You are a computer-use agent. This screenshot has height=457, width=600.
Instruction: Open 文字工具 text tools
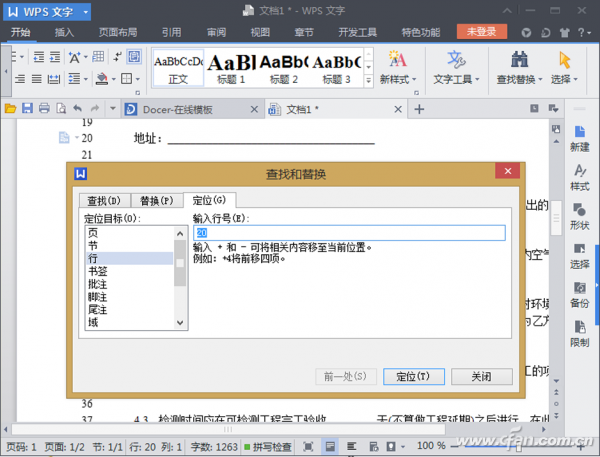tap(456, 67)
